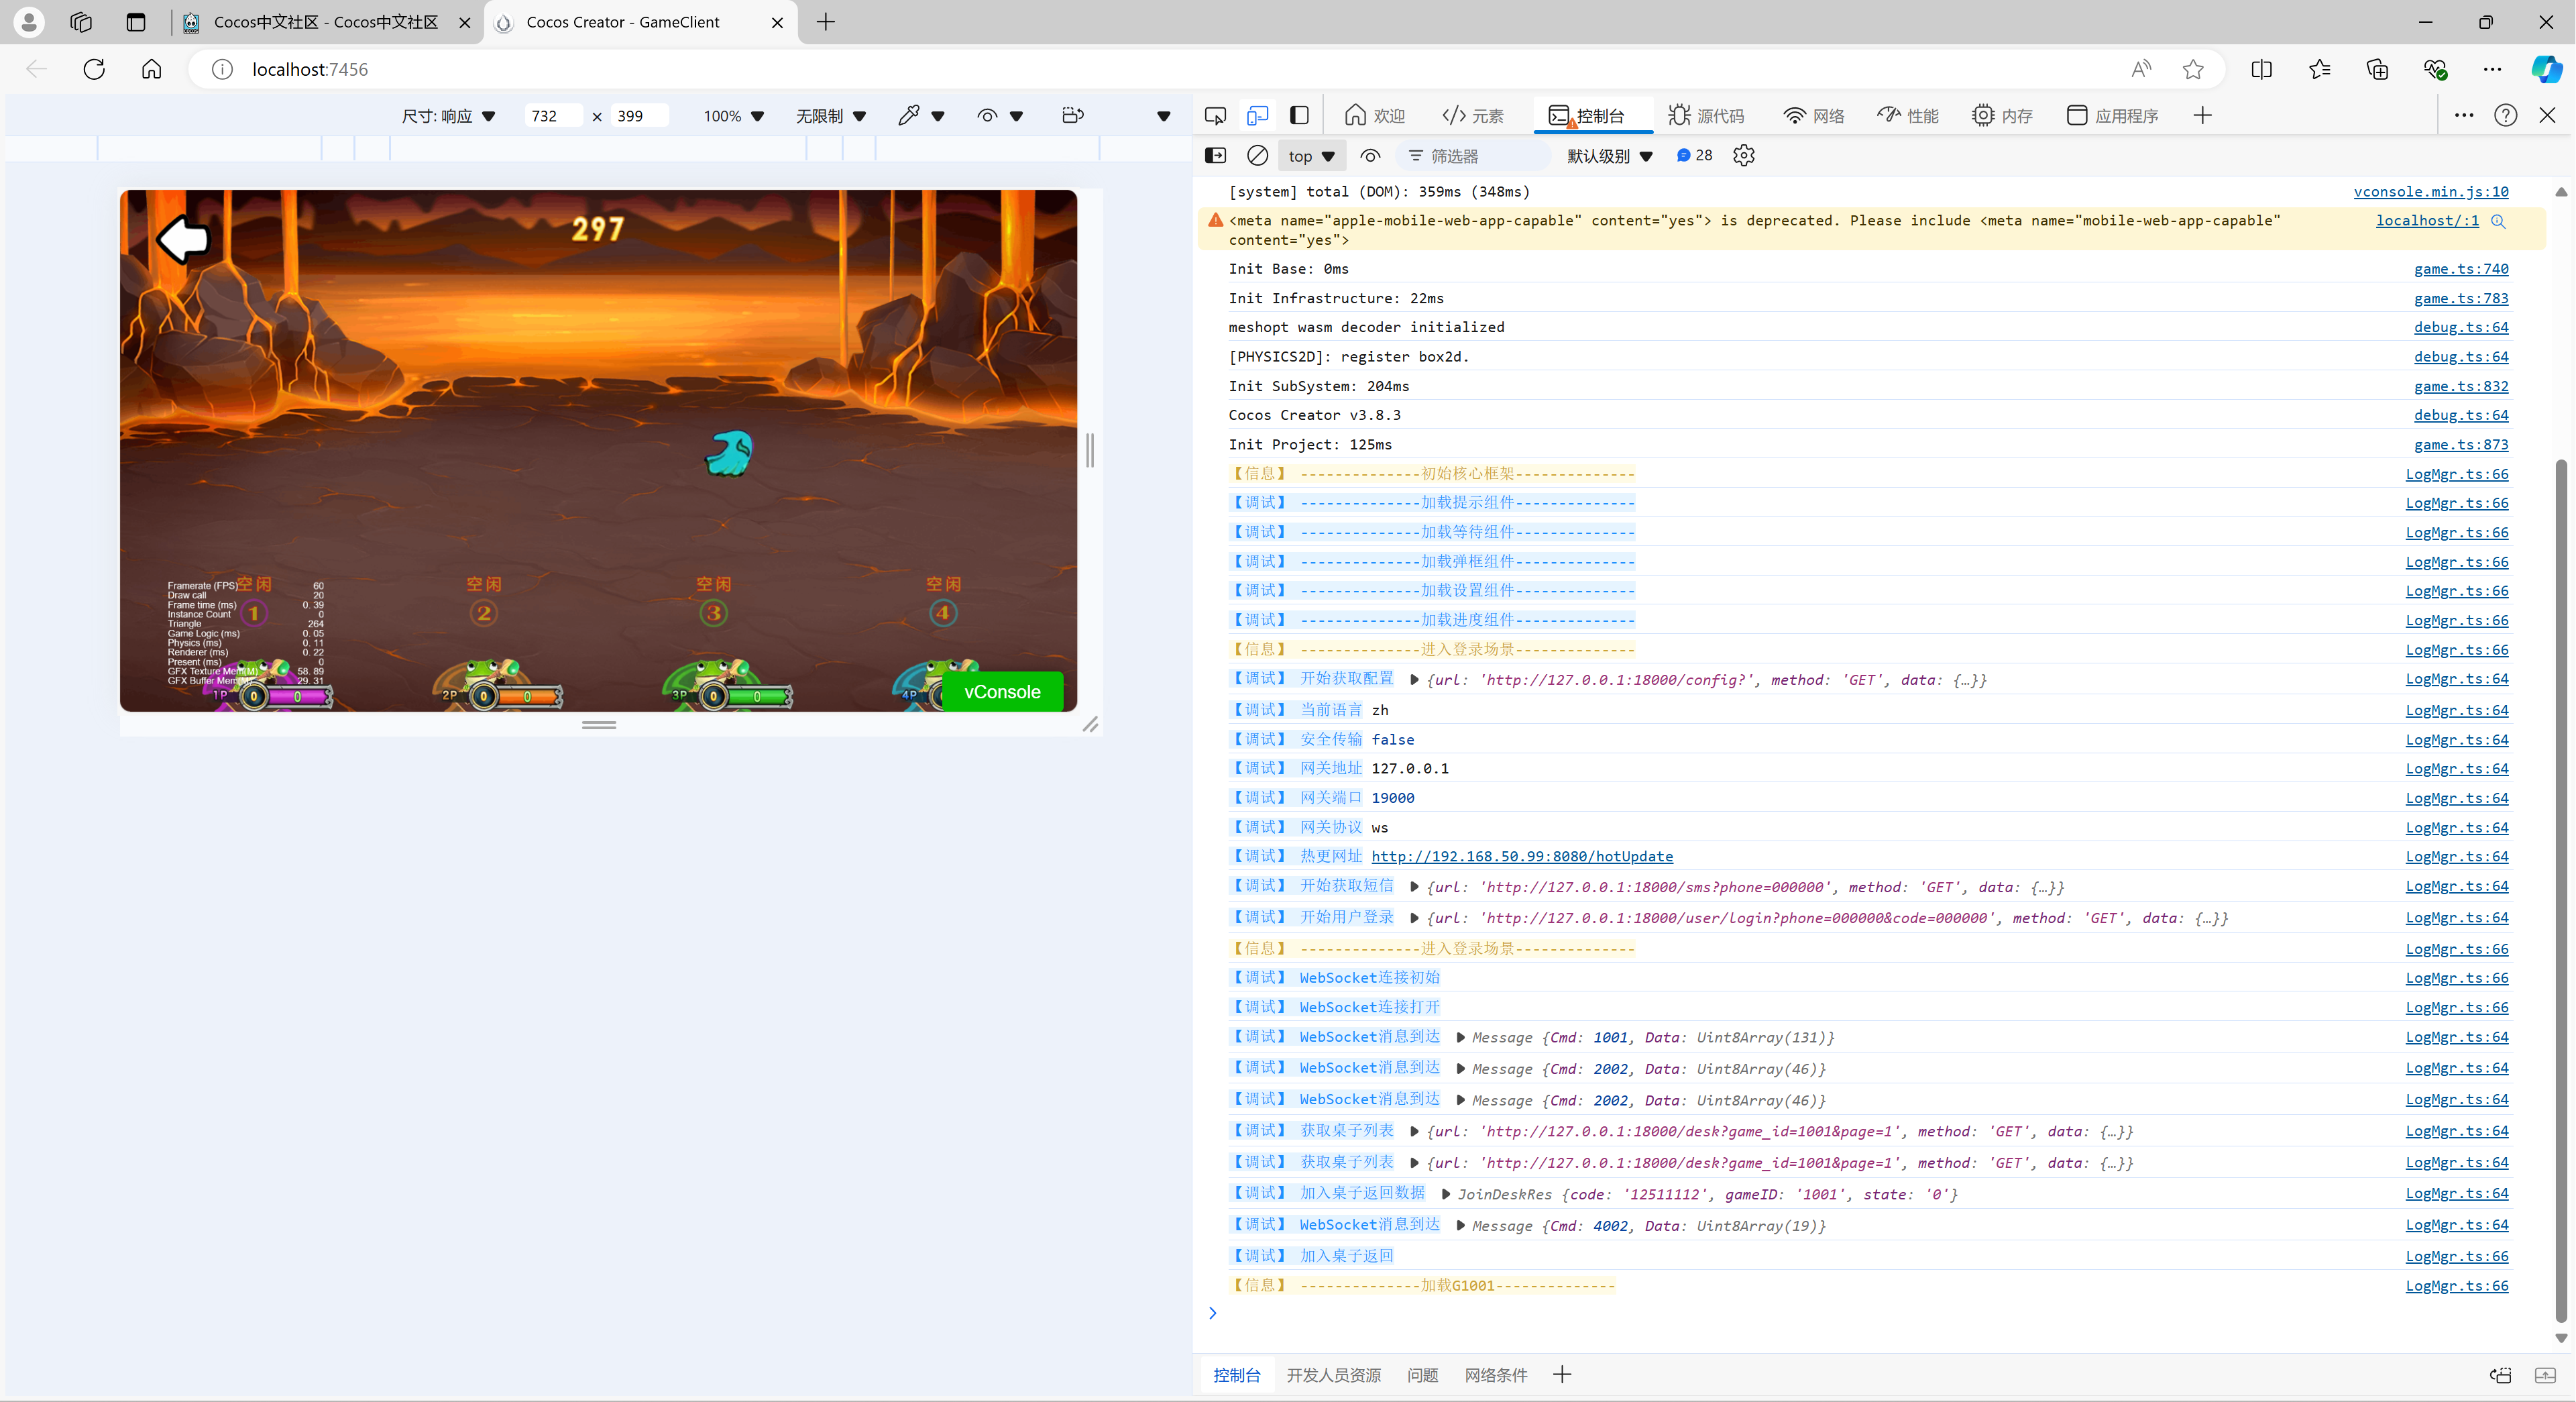The image size is (2576, 1402).
Task: Toggle device emulation mode
Action: point(1257,116)
